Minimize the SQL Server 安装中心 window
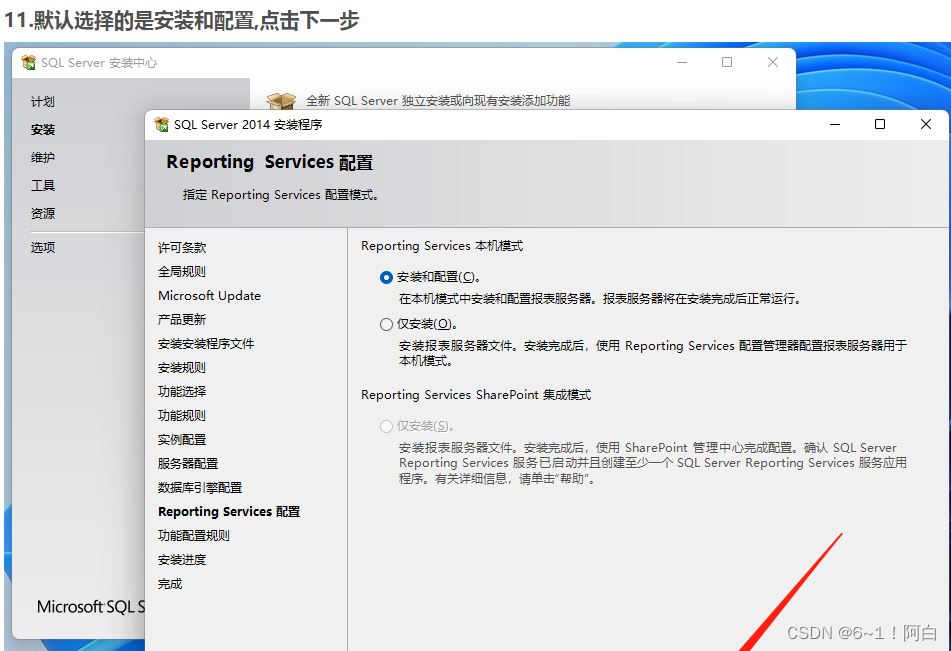This screenshot has width=951, height=651. click(682, 62)
